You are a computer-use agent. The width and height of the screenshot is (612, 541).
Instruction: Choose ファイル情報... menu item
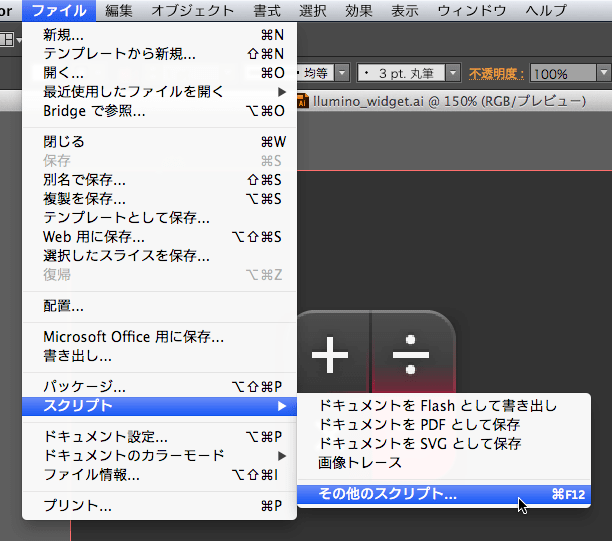(x=160, y=475)
